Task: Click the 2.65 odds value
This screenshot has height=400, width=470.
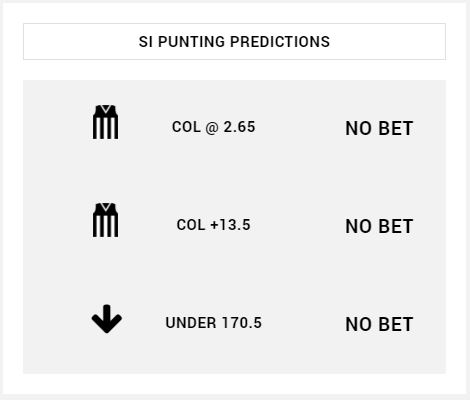Action: tap(239, 127)
